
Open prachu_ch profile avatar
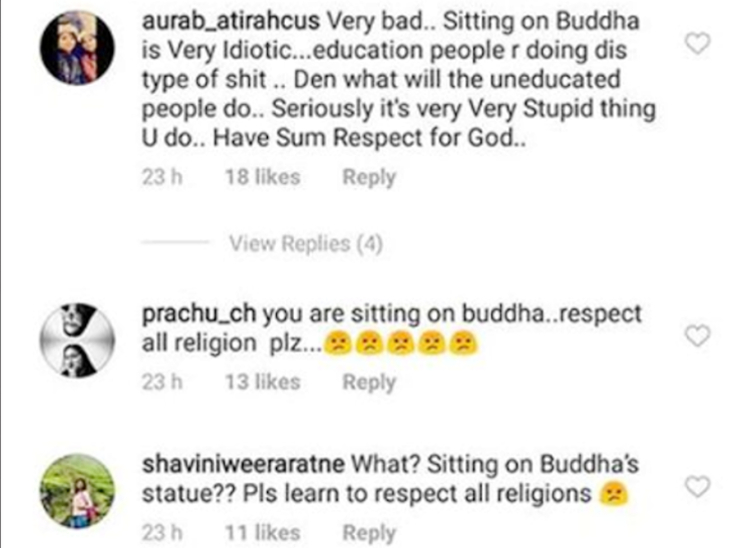[x=77, y=340]
